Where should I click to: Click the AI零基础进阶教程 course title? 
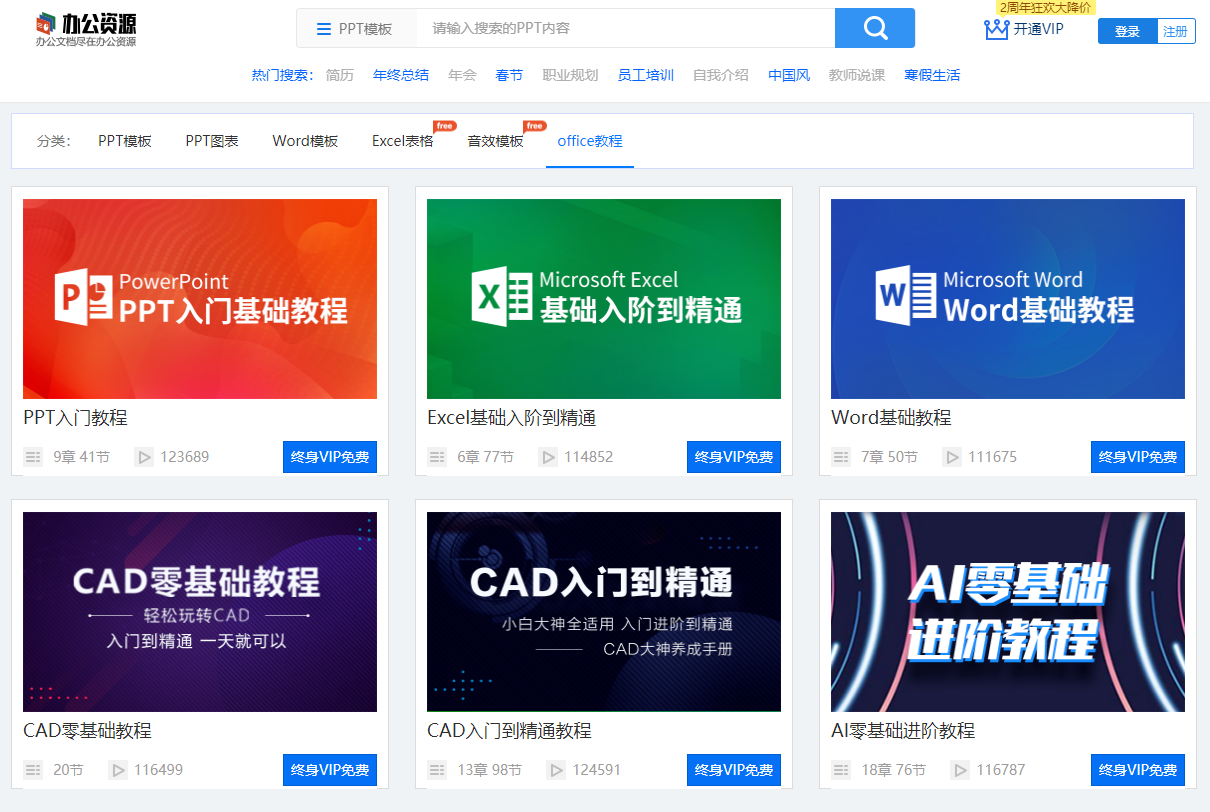coord(903,731)
